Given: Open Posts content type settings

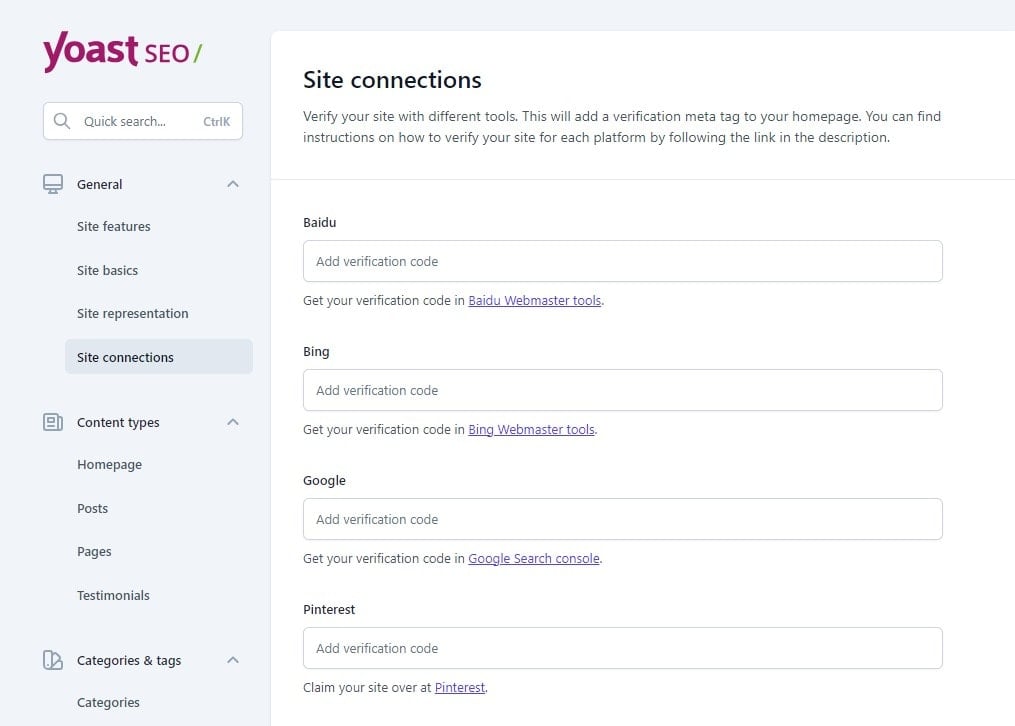Looking at the screenshot, I should click(93, 509).
